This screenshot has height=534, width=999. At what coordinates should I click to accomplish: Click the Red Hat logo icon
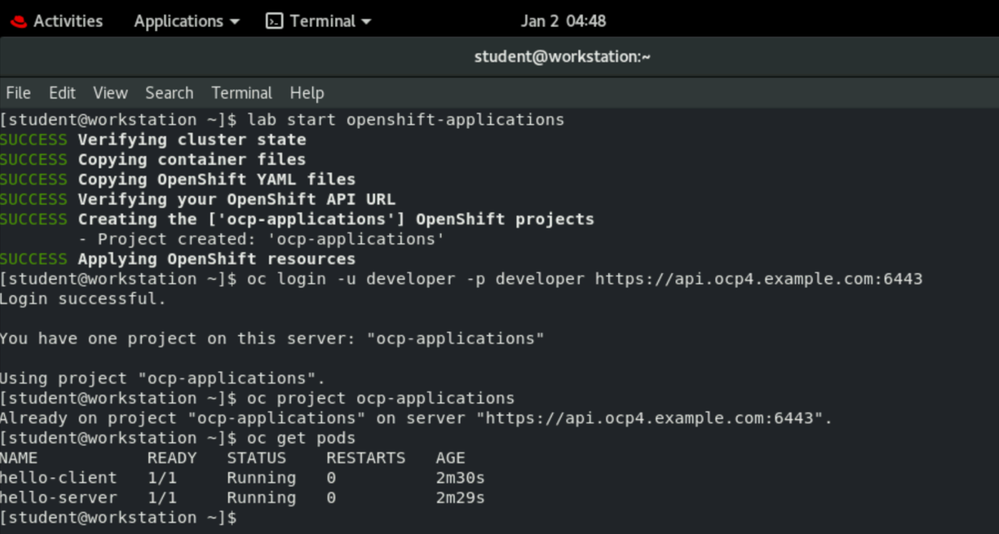click(18, 21)
